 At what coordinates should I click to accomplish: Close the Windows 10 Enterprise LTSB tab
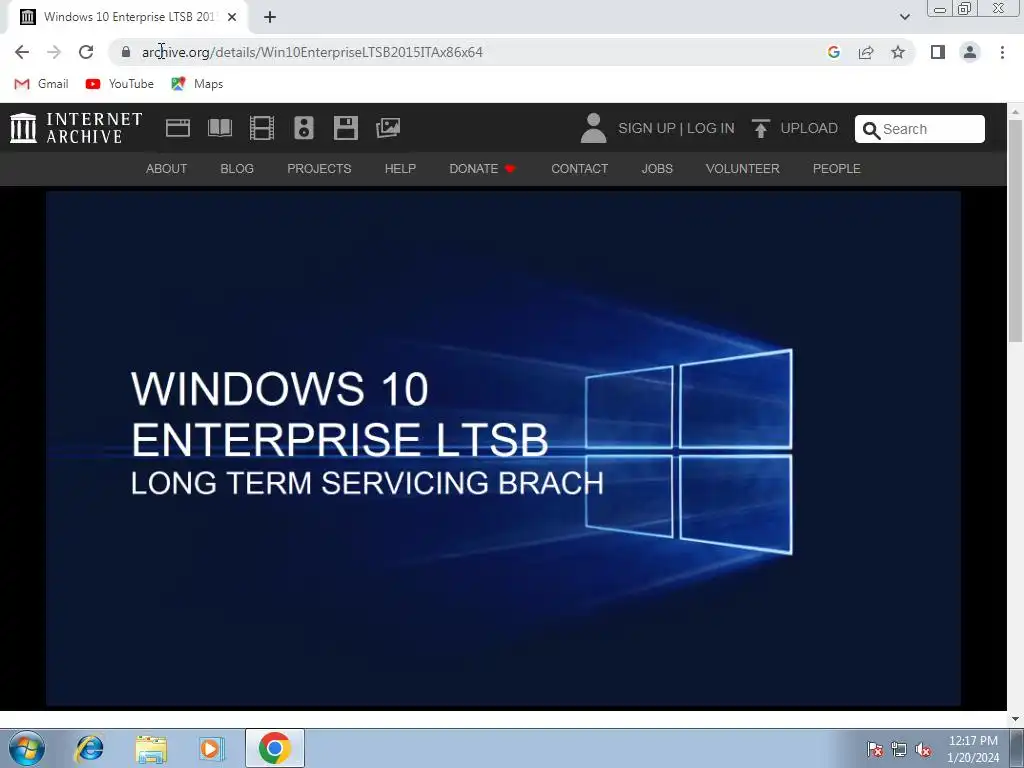coord(232,17)
